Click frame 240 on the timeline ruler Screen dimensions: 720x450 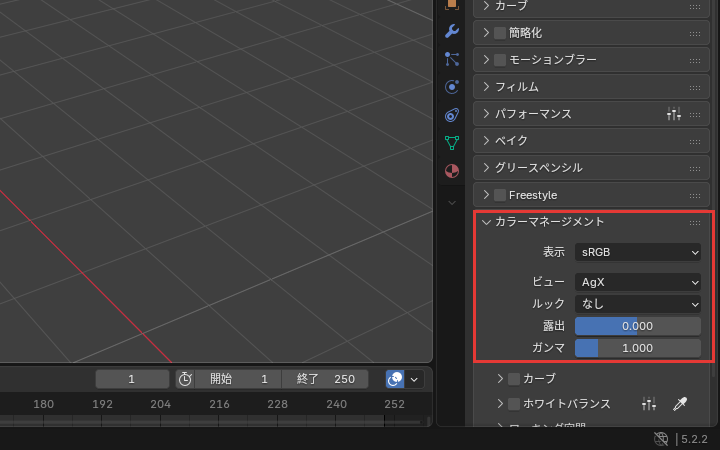[337, 404]
